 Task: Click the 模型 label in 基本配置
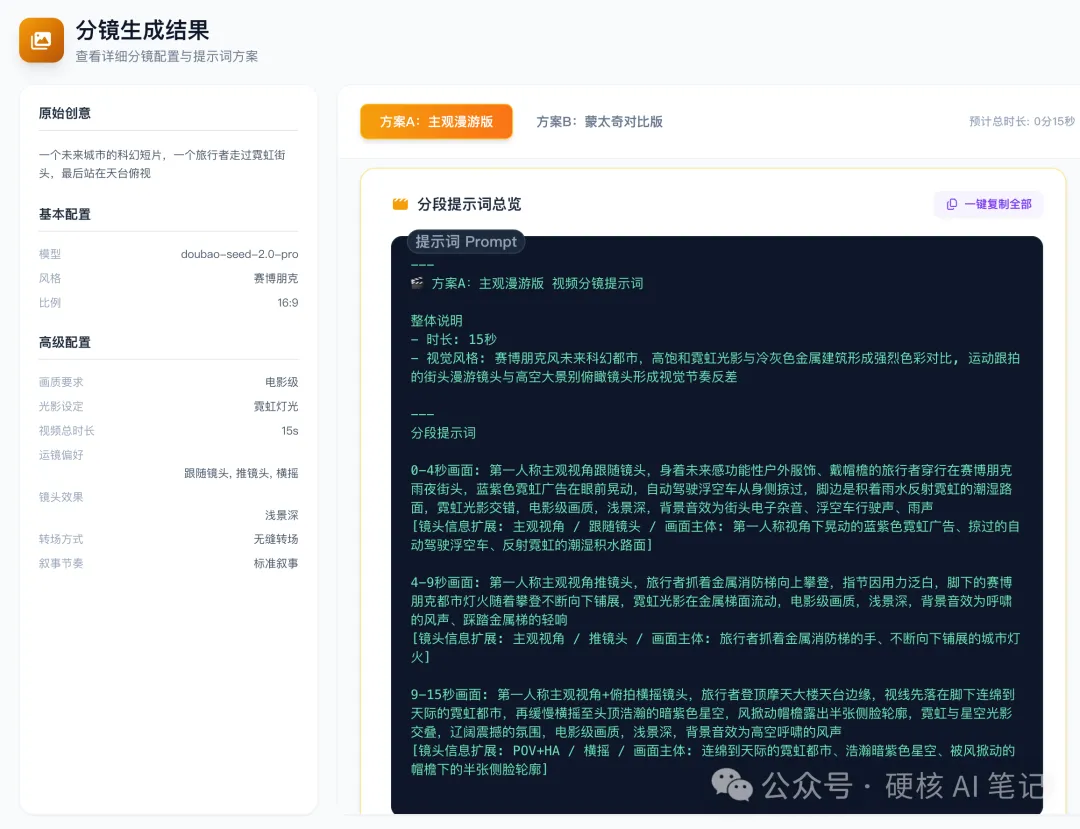tap(49, 254)
